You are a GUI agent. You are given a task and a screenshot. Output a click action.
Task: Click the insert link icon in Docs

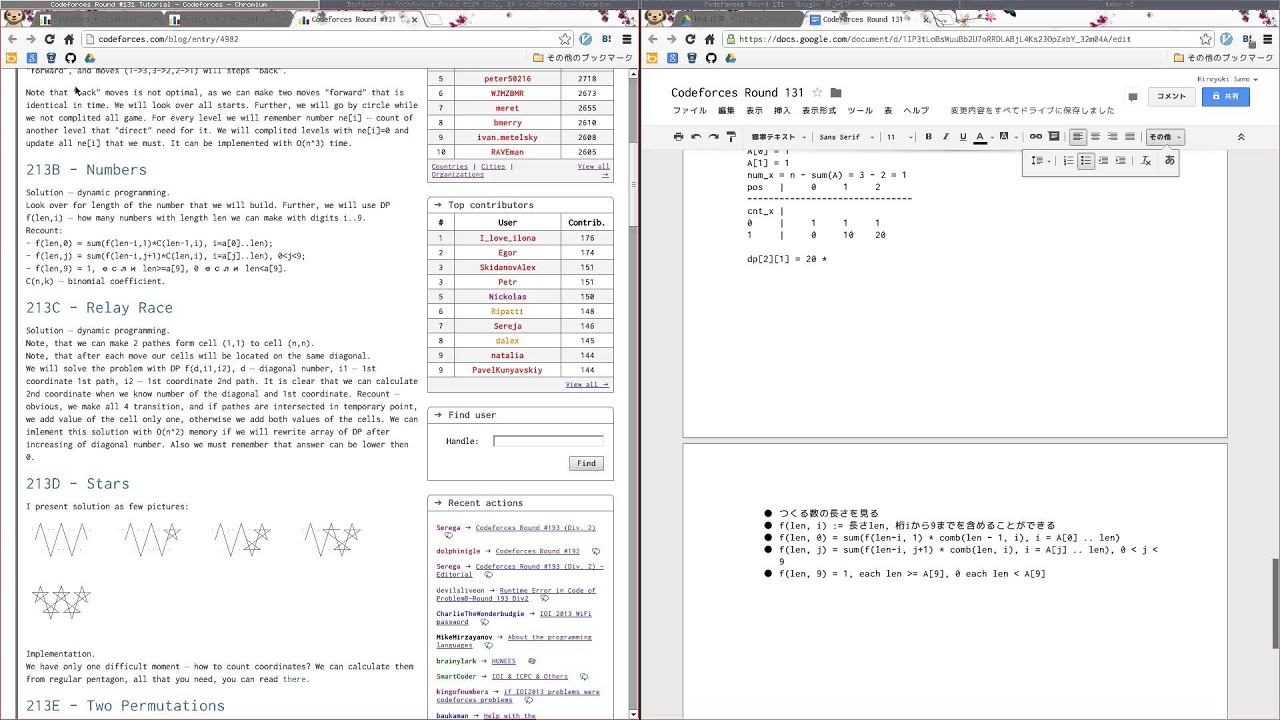(1036, 137)
